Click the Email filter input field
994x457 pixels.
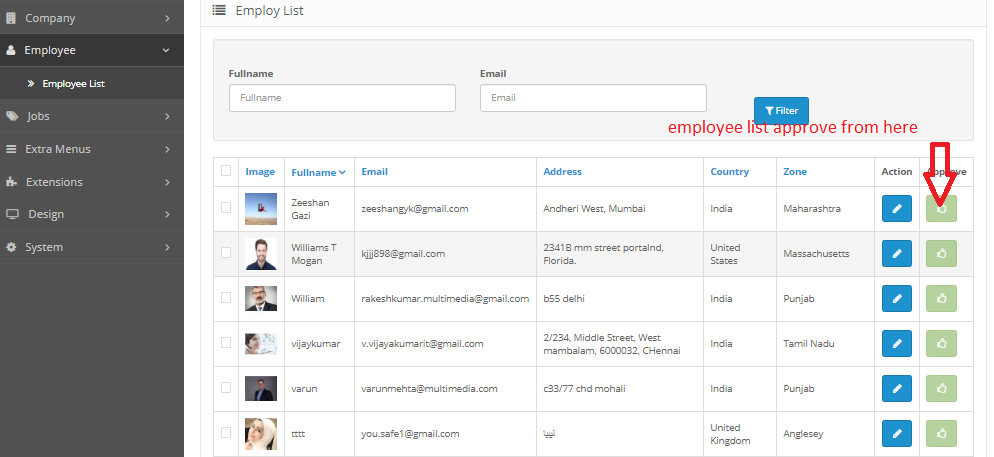pyautogui.click(x=593, y=98)
